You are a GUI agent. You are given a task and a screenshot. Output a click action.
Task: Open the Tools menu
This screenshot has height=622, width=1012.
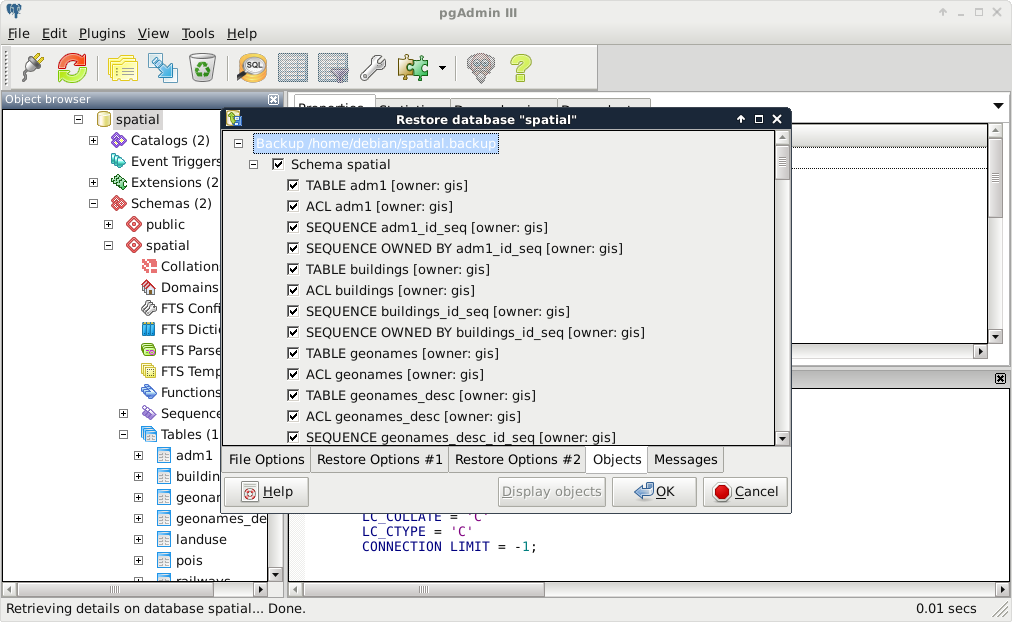coord(198,33)
